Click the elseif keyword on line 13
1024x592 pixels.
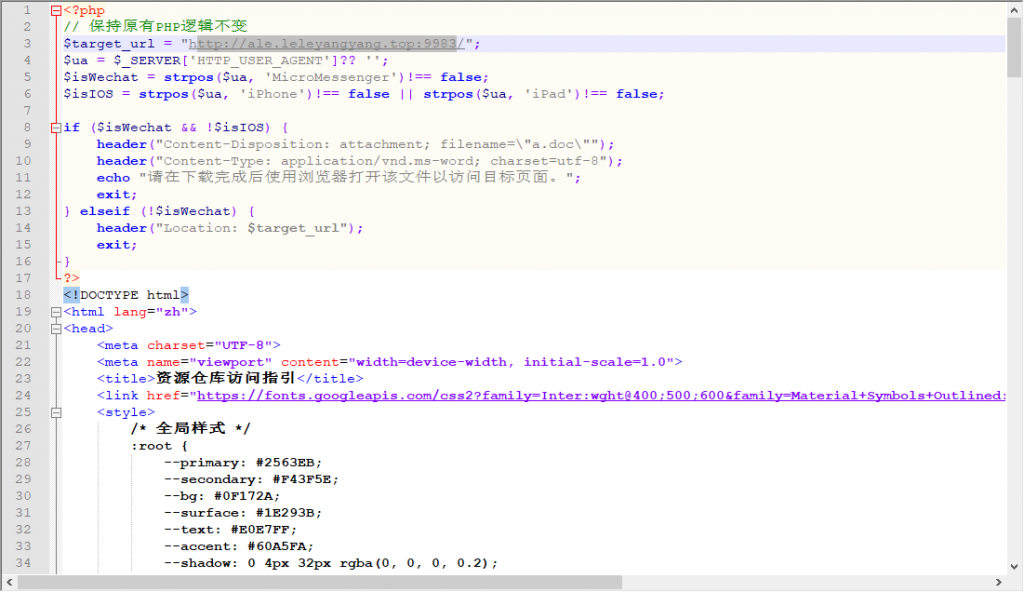(104, 211)
